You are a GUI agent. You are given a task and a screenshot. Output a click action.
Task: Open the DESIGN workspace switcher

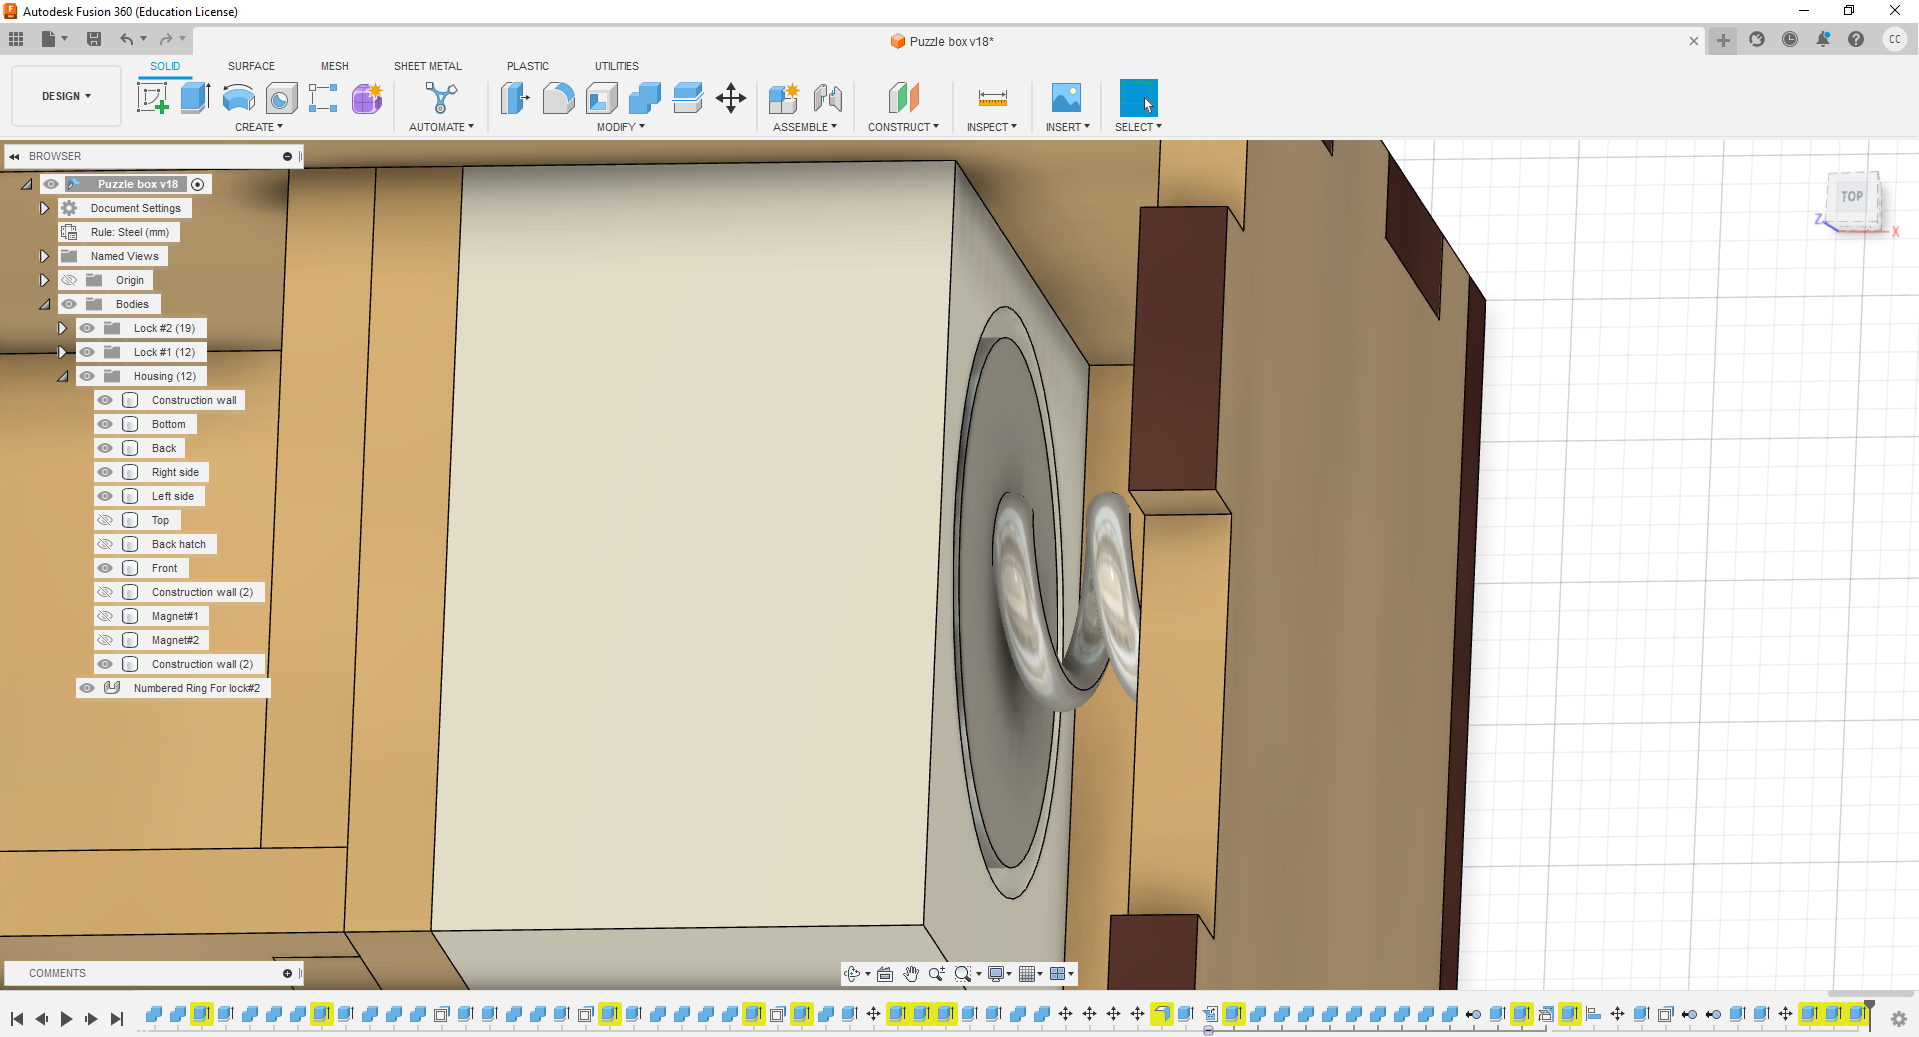click(x=65, y=96)
